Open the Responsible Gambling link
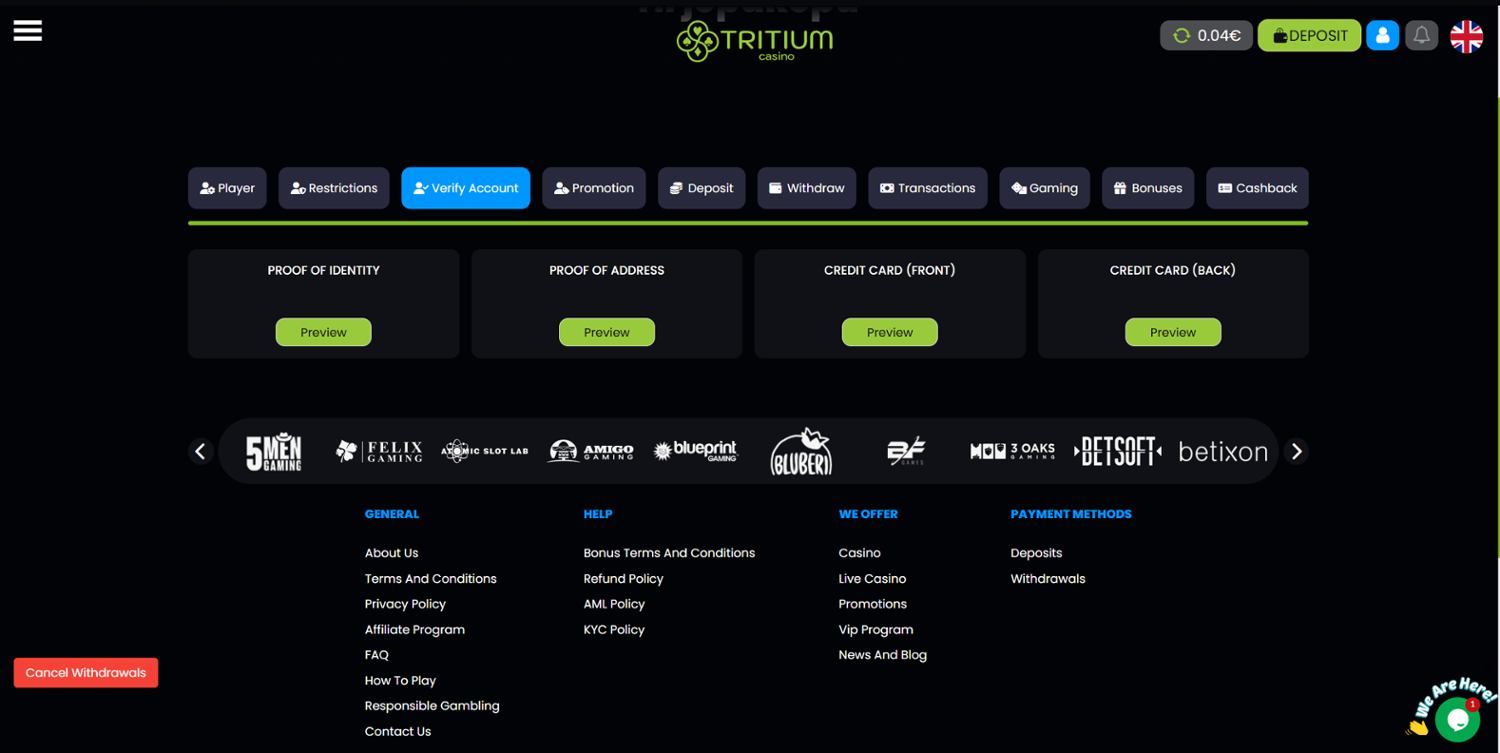The width and height of the screenshot is (1500, 753). point(432,706)
